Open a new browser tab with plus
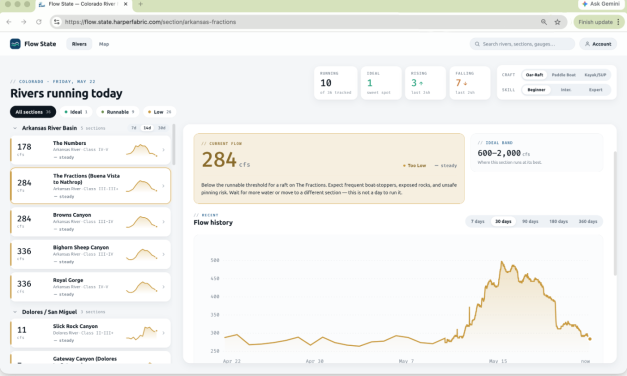 [140, 4]
